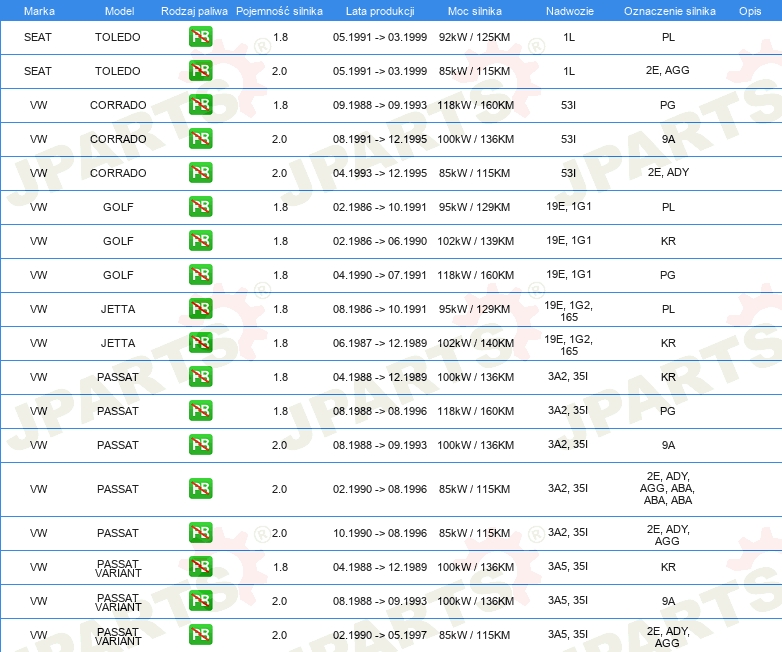Click engine code 9A in PASSAT VARIANT row
This screenshot has height=652, width=782.
(668, 601)
